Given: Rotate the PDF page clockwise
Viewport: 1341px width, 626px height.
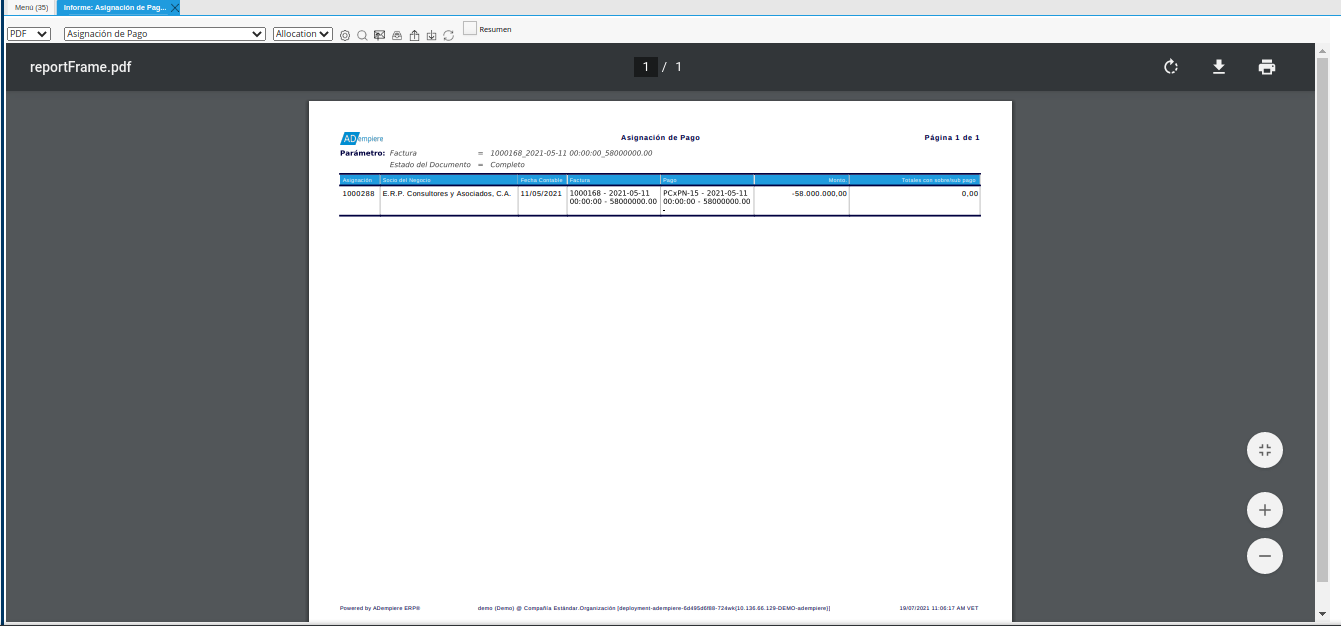Looking at the screenshot, I should click(x=1170, y=66).
